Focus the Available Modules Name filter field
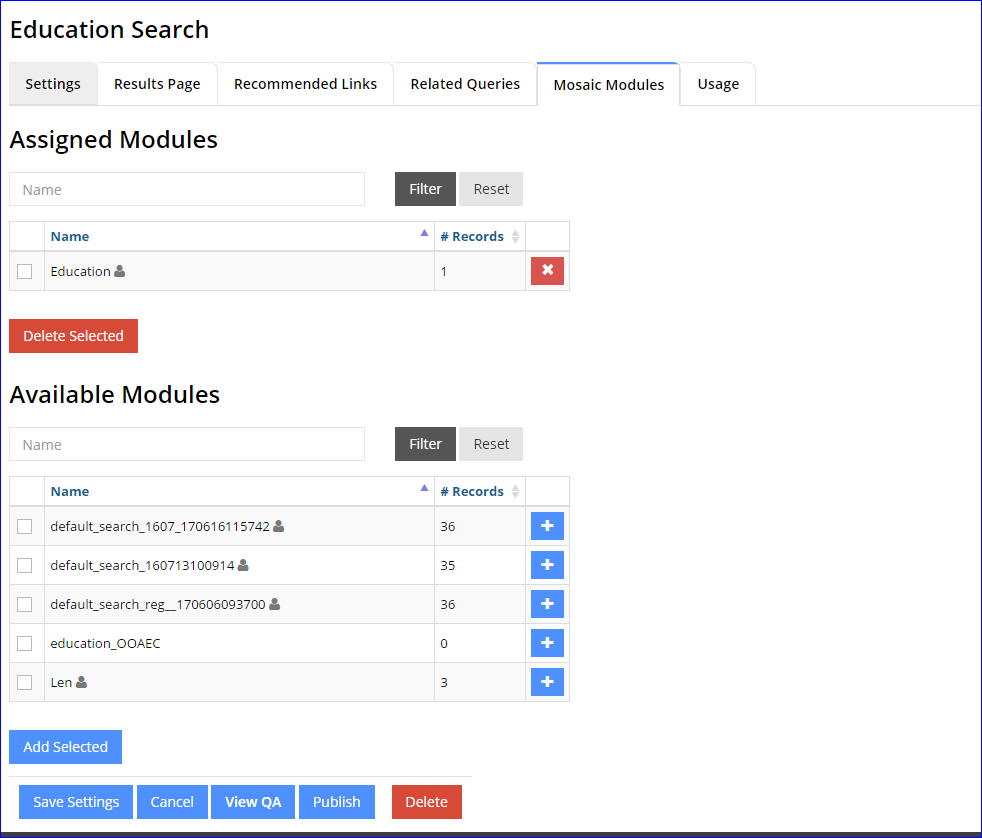982x838 pixels. click(187, 445)
